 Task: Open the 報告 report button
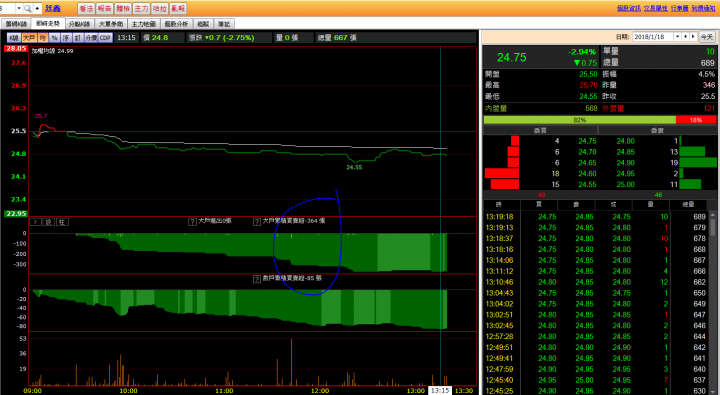click(x=104, y=8)
